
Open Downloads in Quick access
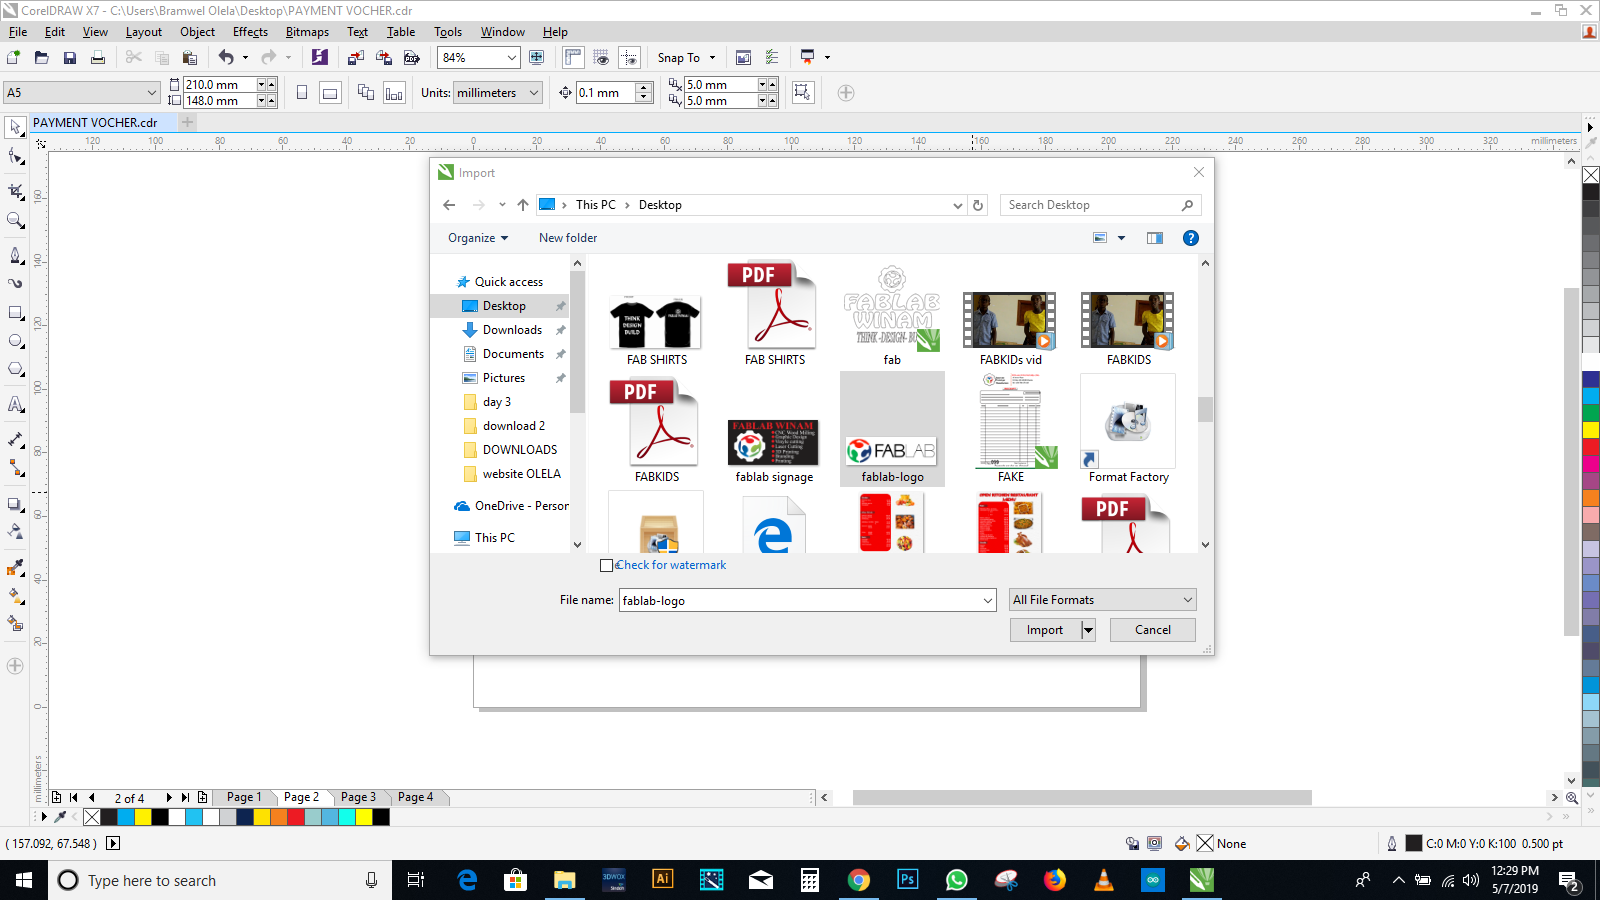click(x=512, y=330)
